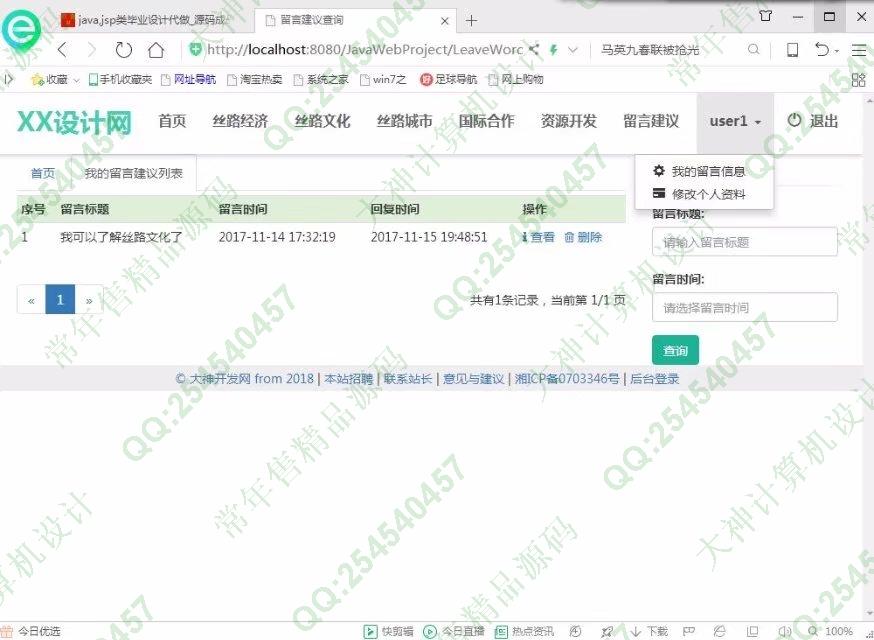Click the 退出 logout link
This screenshot has width=874, height=640.
pos(812,121)
